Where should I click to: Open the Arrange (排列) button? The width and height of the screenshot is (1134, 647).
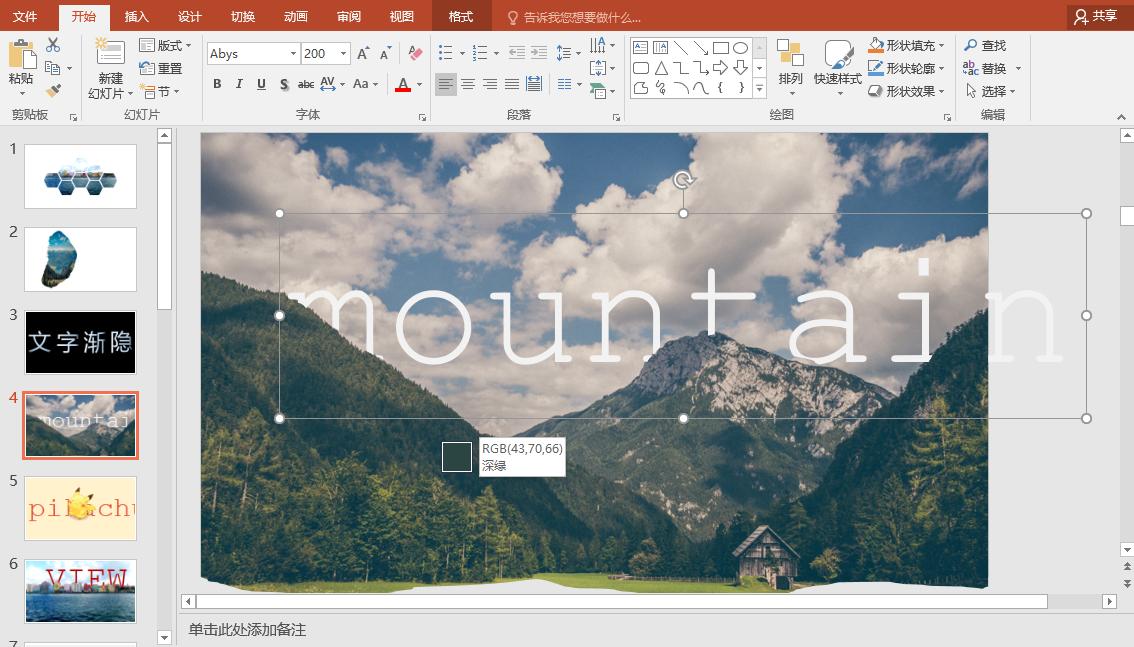click(790, 67)
